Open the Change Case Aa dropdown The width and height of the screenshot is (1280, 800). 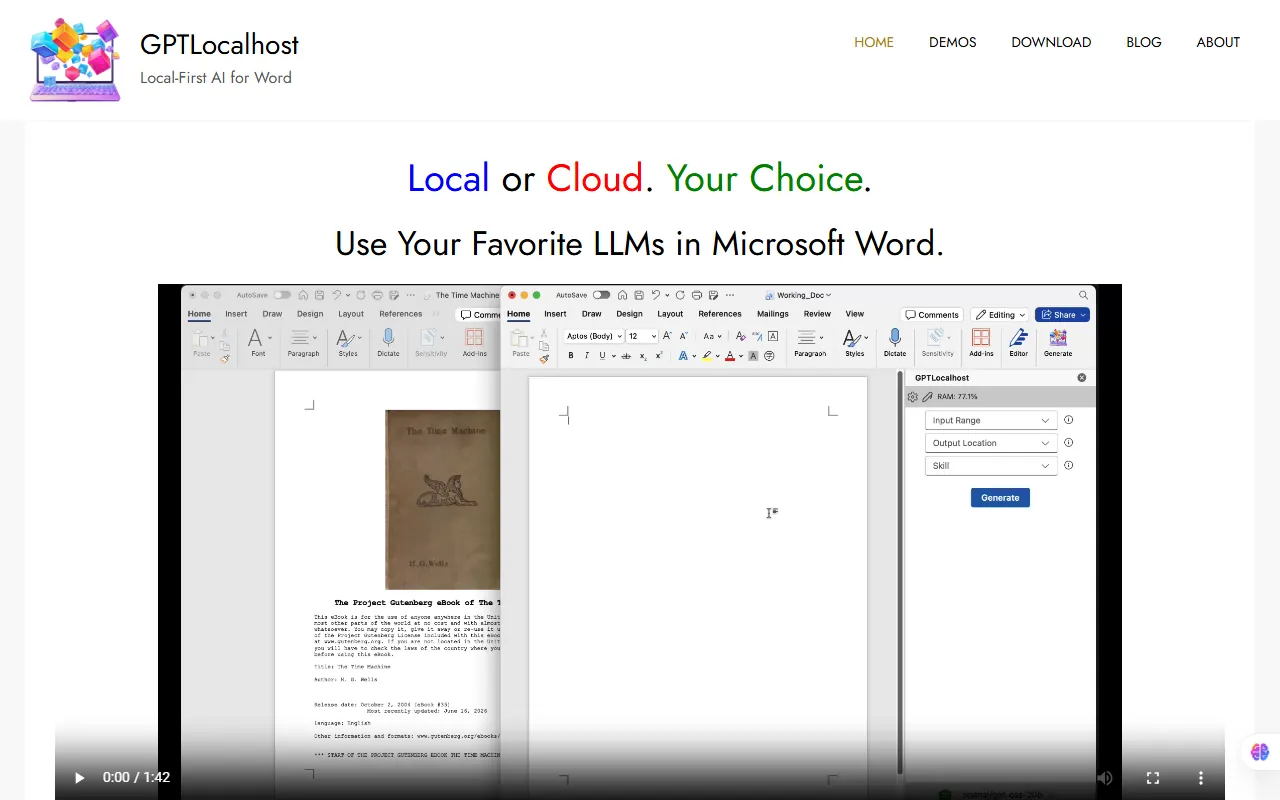[x=712, y=336]
